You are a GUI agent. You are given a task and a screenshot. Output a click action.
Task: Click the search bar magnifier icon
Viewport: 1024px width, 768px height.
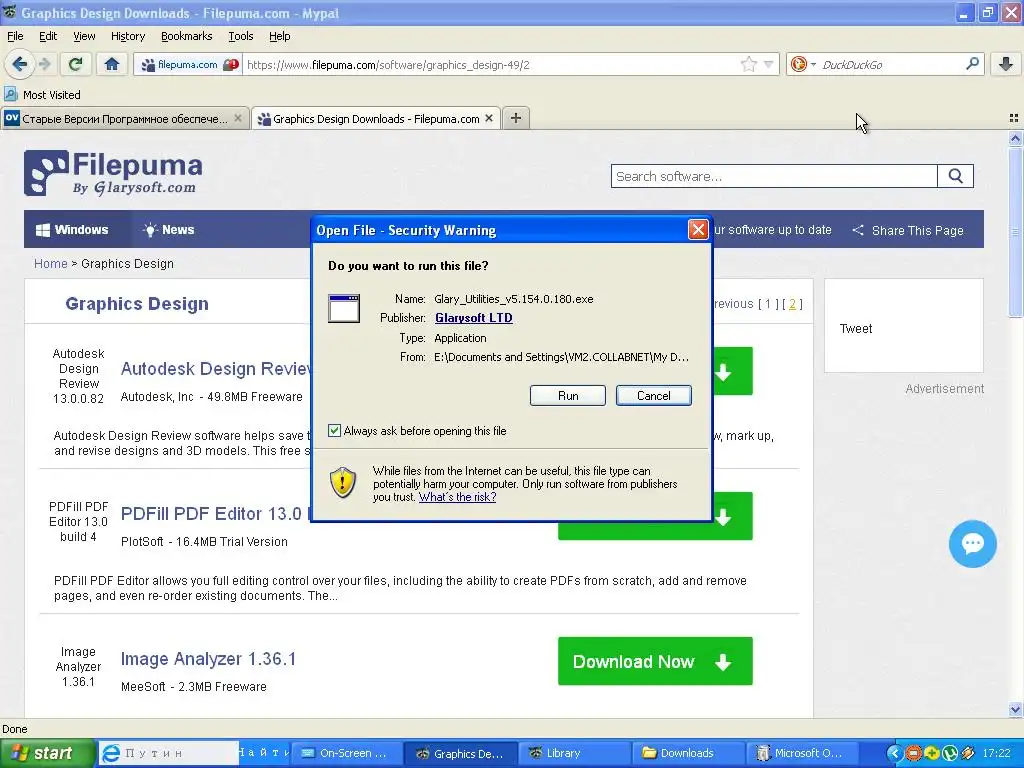[972, 64]
